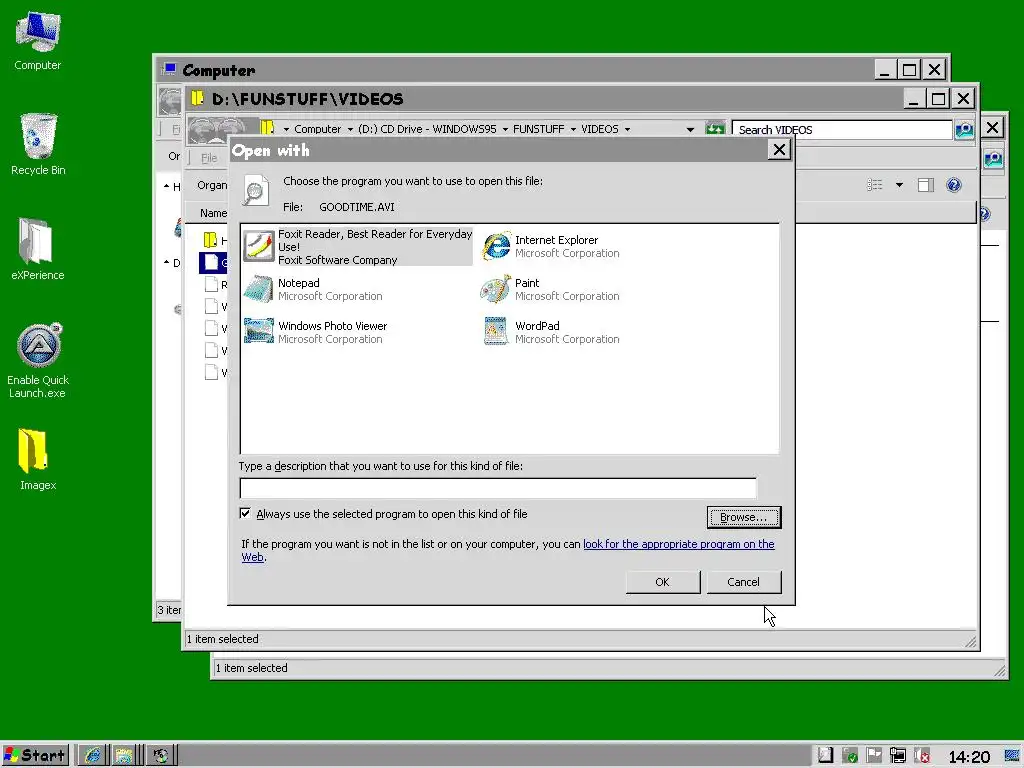Toggle 'Always use the selected program' checkbox
1024x768 pixels.
(x=245, y=513)
